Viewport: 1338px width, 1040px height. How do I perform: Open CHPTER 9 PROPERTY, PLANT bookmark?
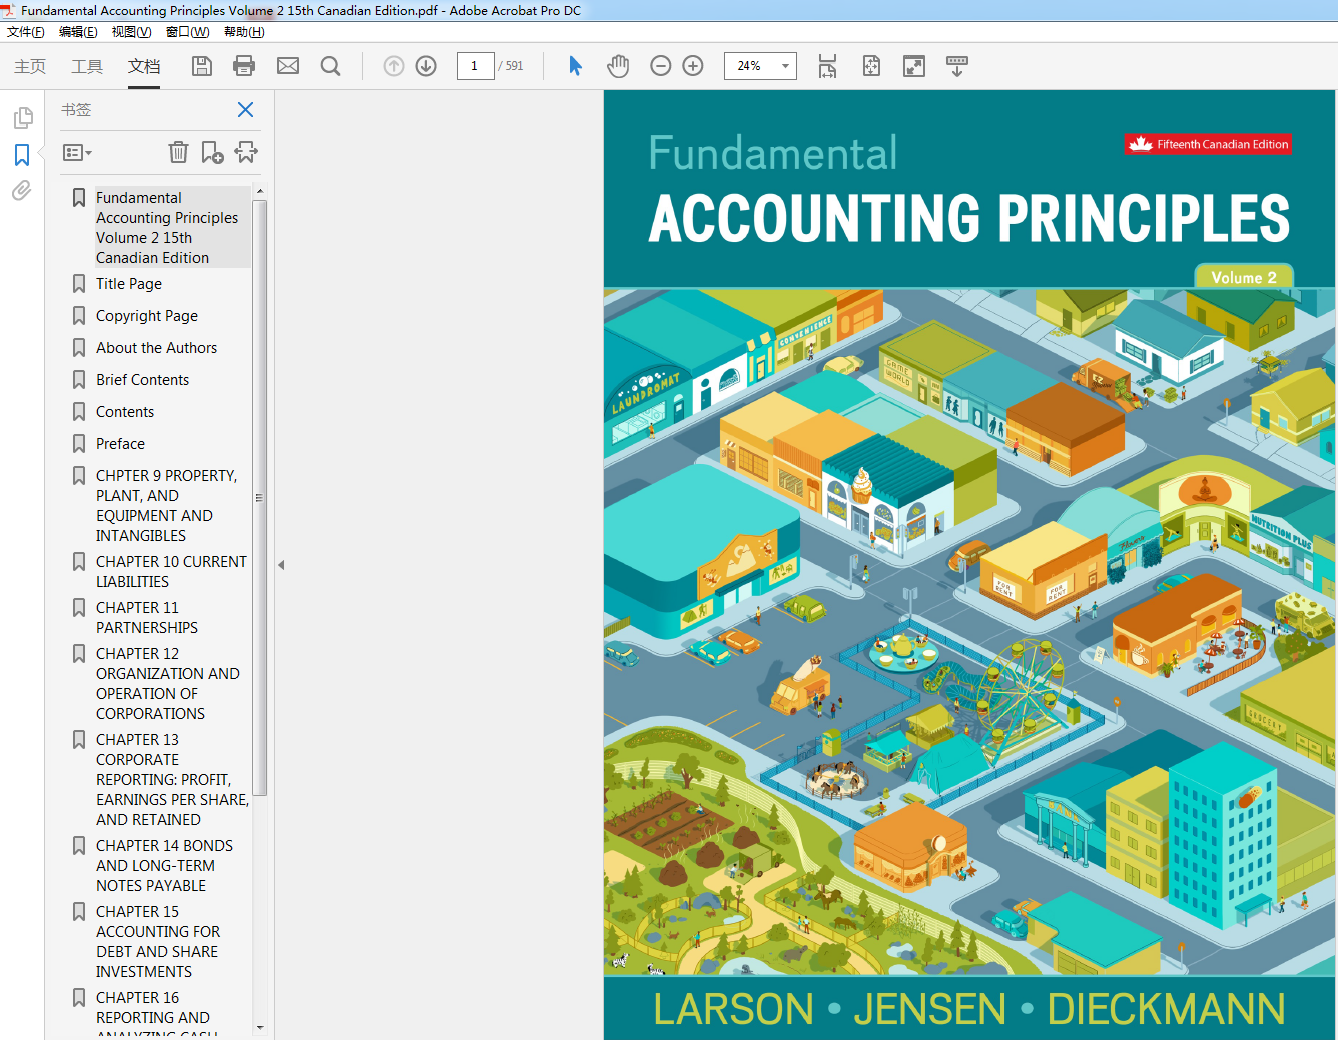pos(166,506)
